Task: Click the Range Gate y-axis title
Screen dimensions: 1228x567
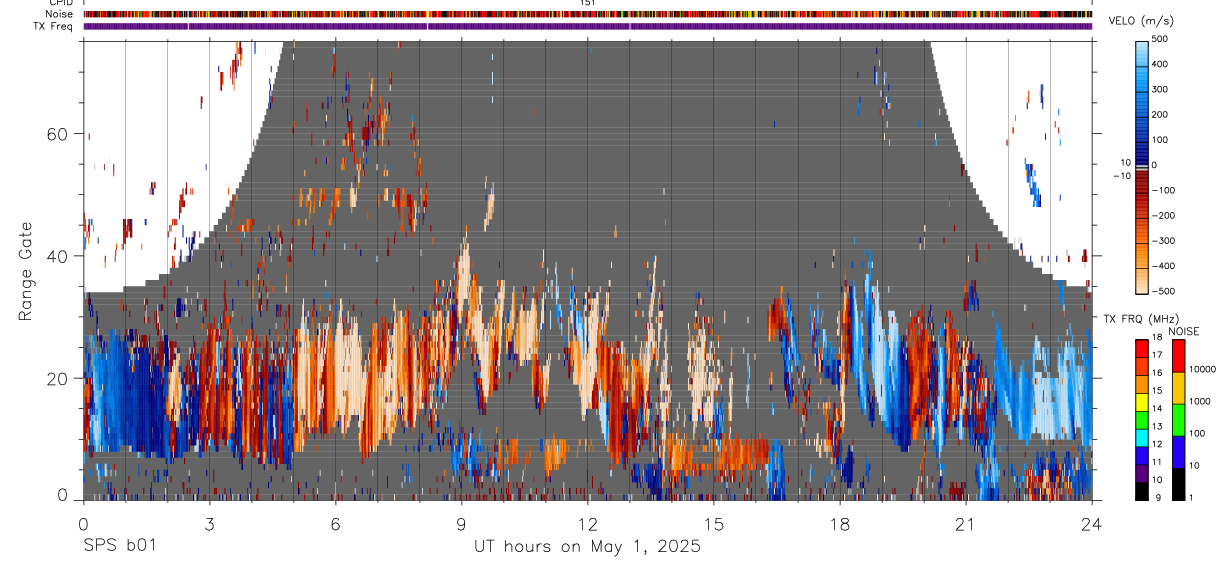Action: coord(26,270)
